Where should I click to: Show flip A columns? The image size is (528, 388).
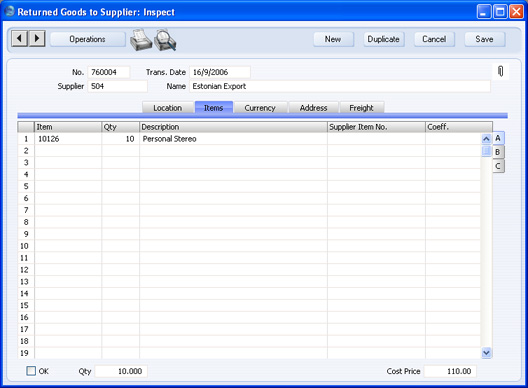[498, 138]
